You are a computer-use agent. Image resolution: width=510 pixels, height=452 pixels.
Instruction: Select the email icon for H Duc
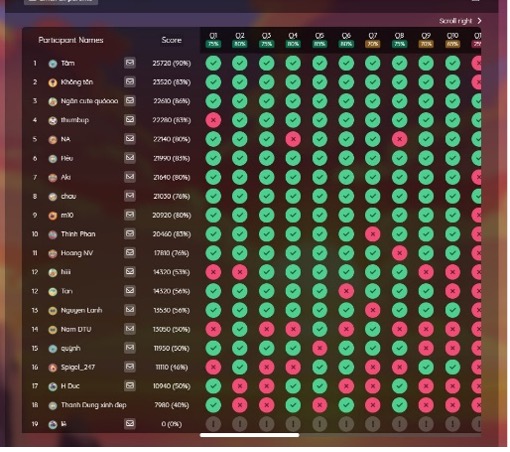[130, 386]
